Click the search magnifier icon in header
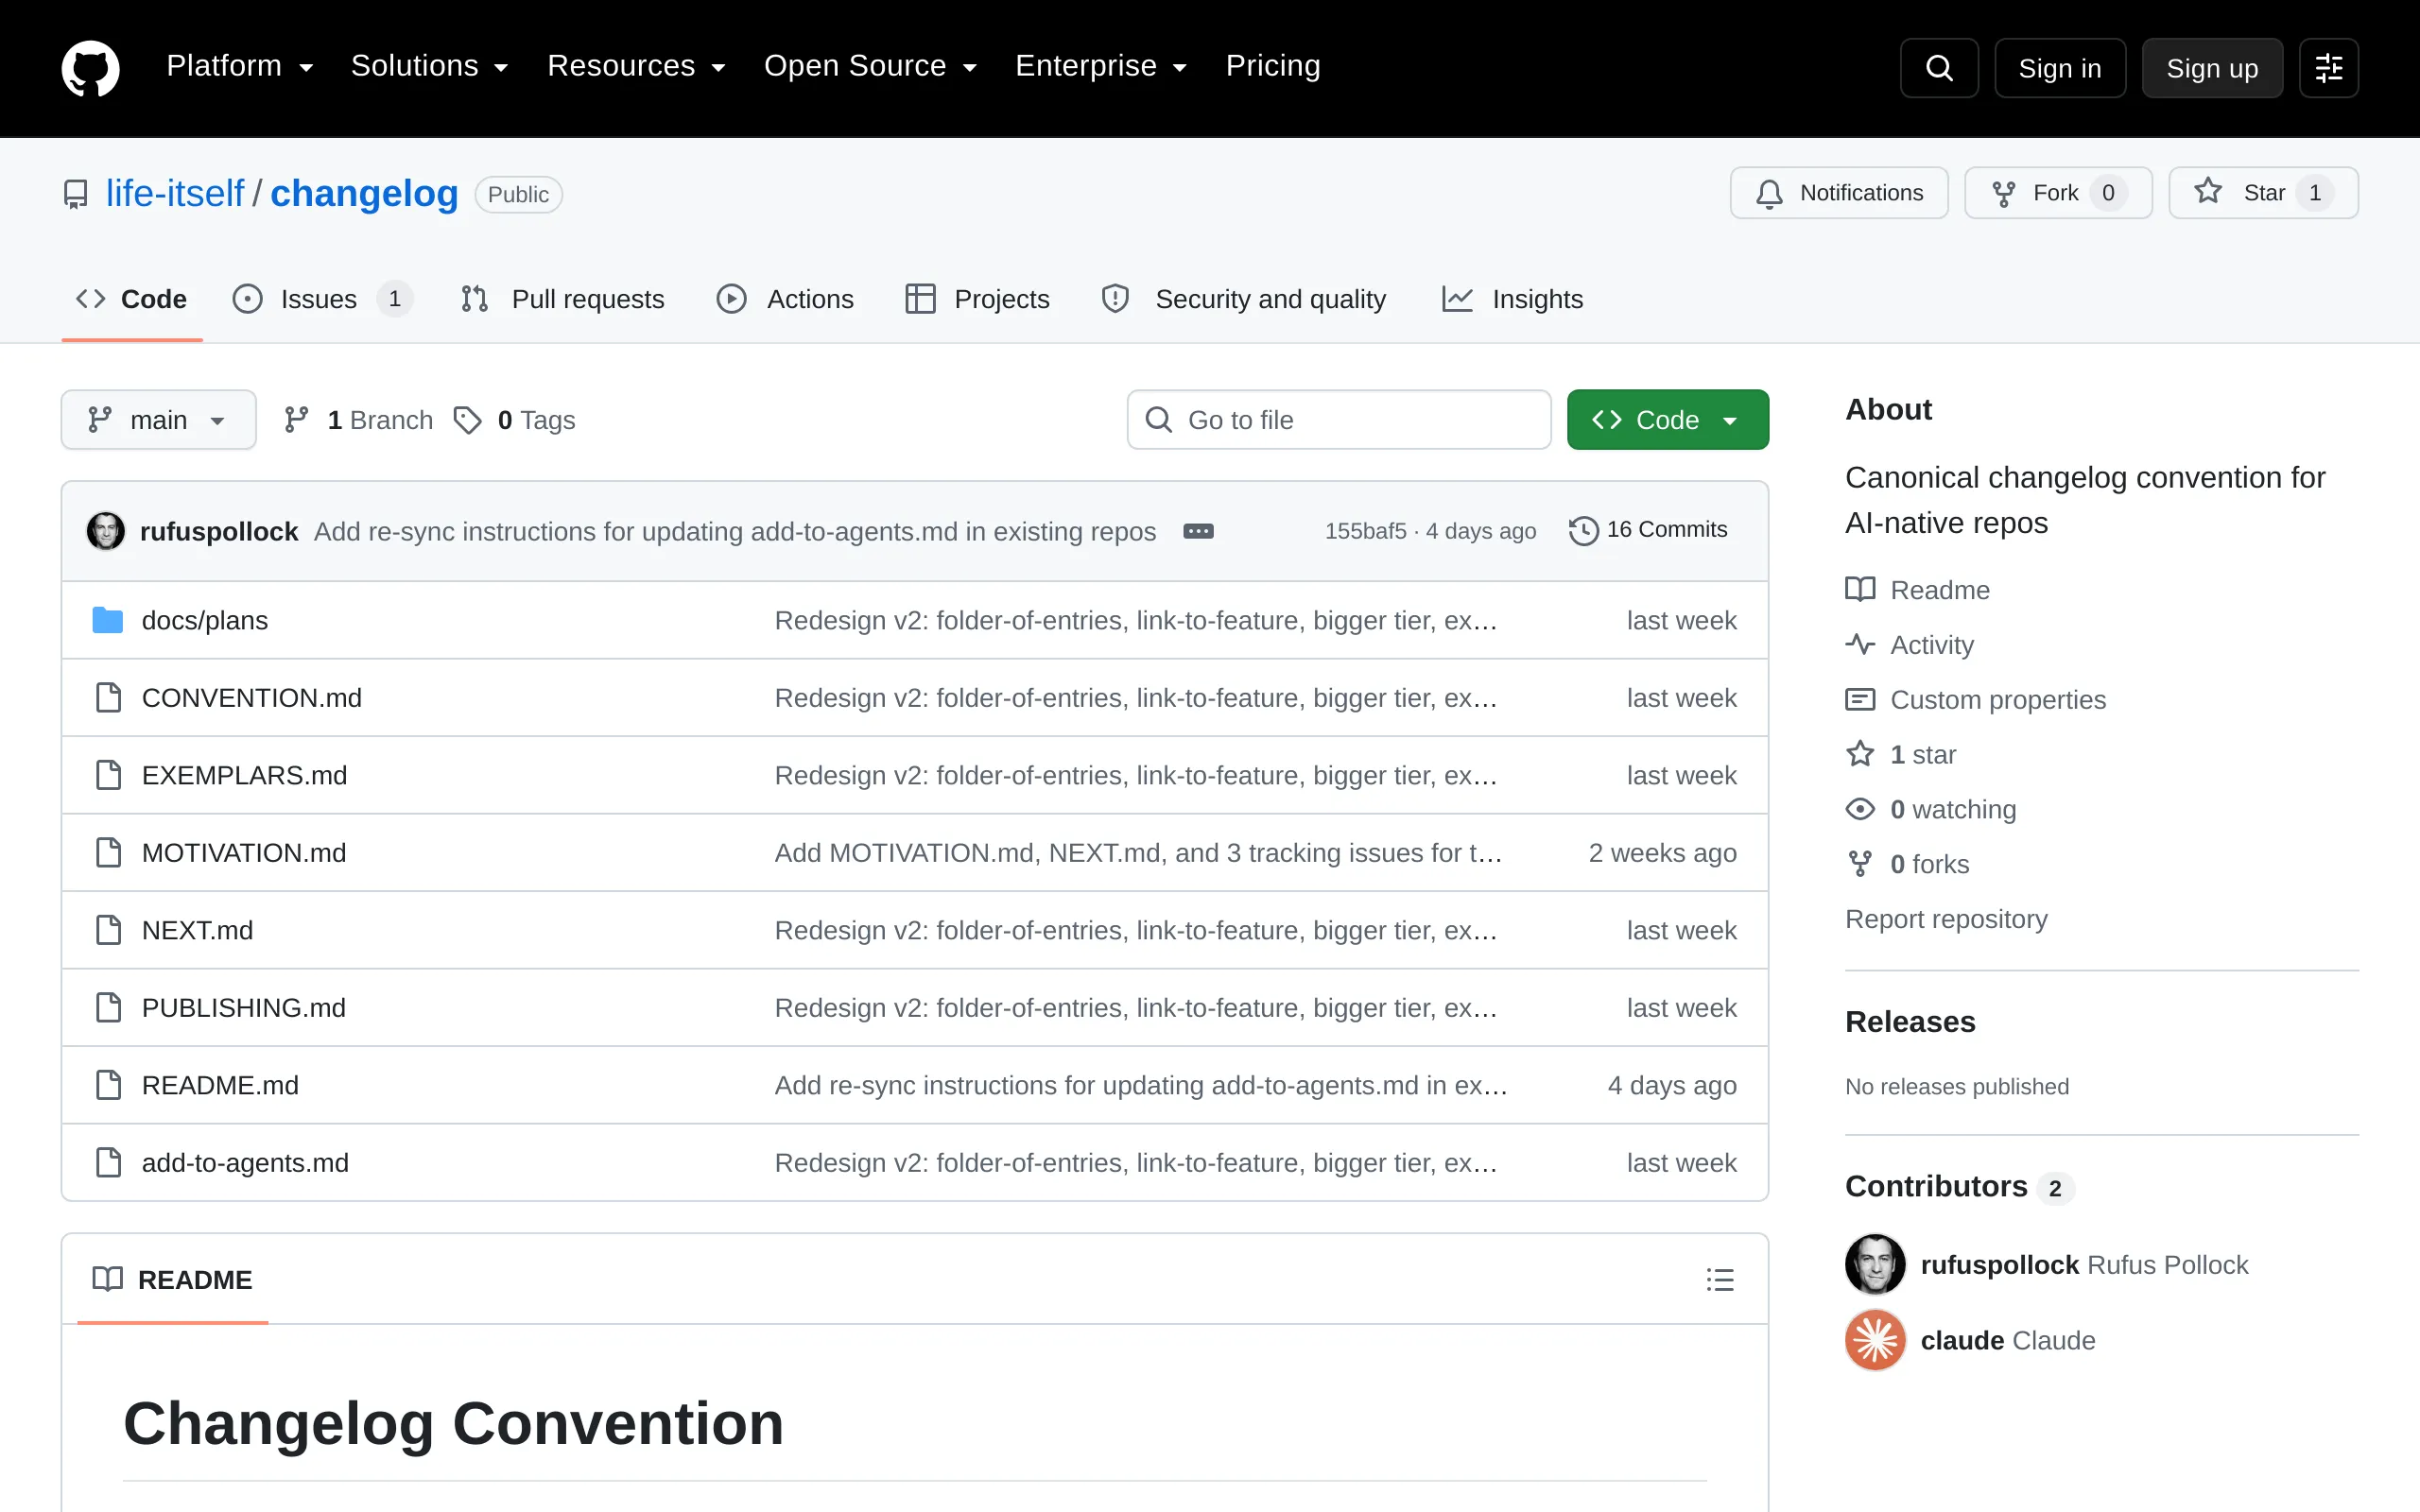Image resolution: width=2420 pixels, height=1512 pixels. pyautogui.click(x=1938, y=68)
